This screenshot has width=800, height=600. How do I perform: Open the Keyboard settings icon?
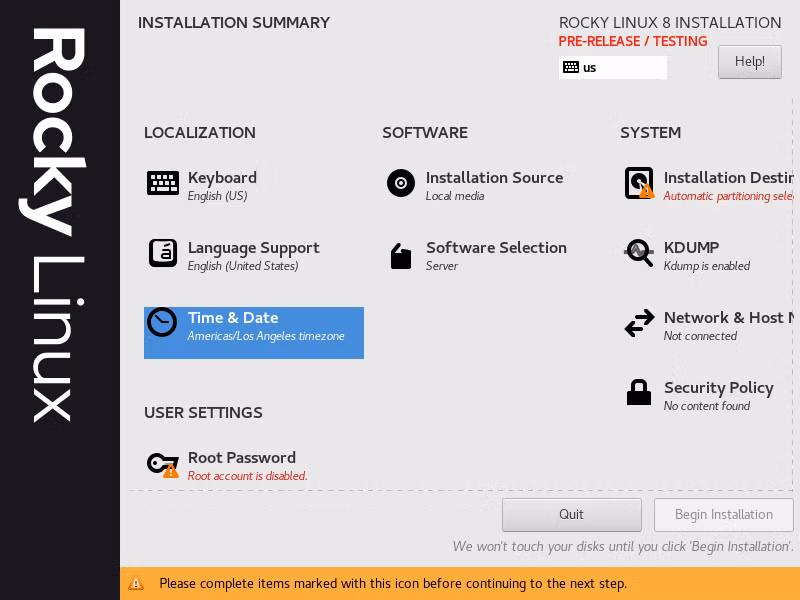(163, 183)
